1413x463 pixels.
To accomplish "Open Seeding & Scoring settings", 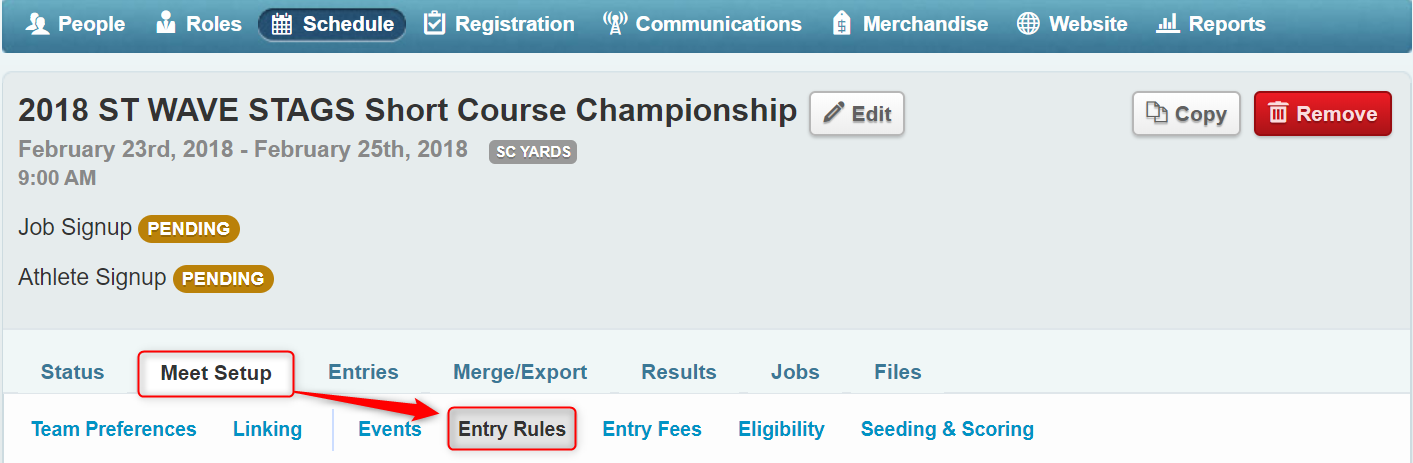I will (x=947, y=429).
